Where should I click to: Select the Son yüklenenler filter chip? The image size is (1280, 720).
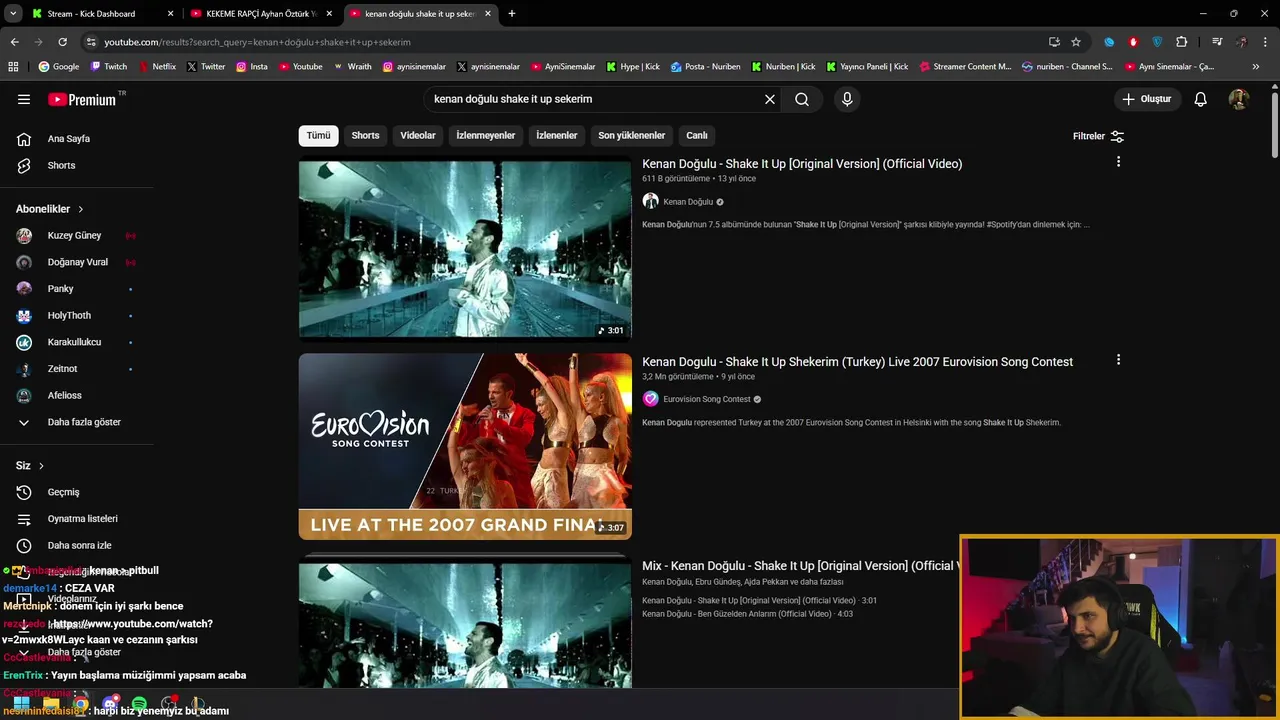coord(632,136)
